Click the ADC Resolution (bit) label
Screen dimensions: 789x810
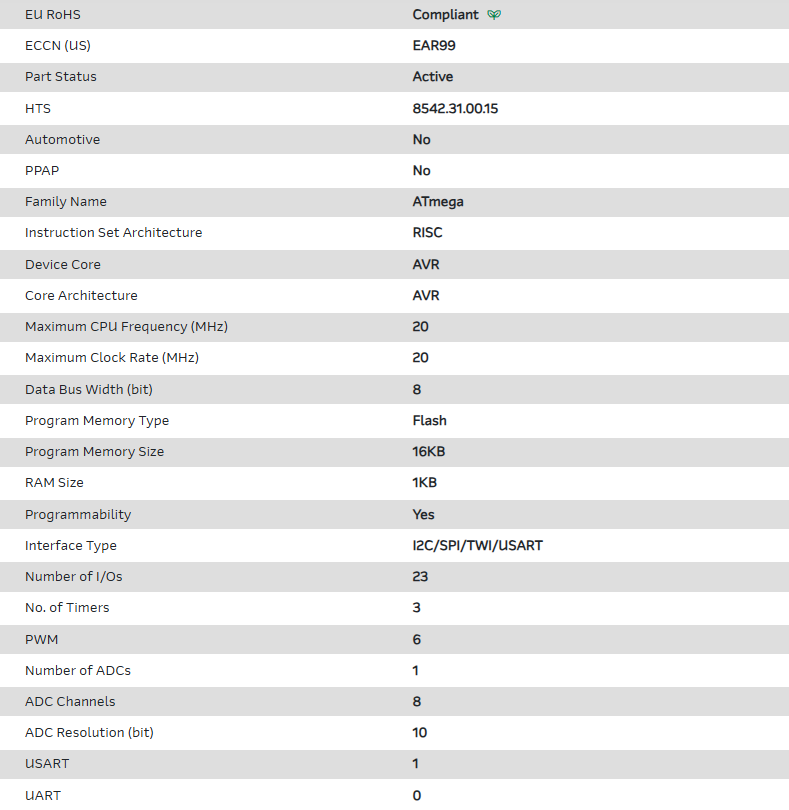pos(89,733)
